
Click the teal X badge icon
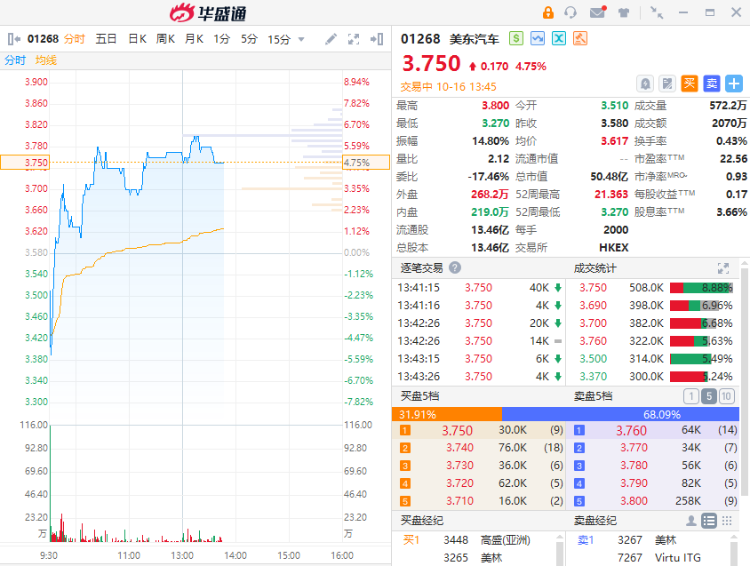click(559, 38)
